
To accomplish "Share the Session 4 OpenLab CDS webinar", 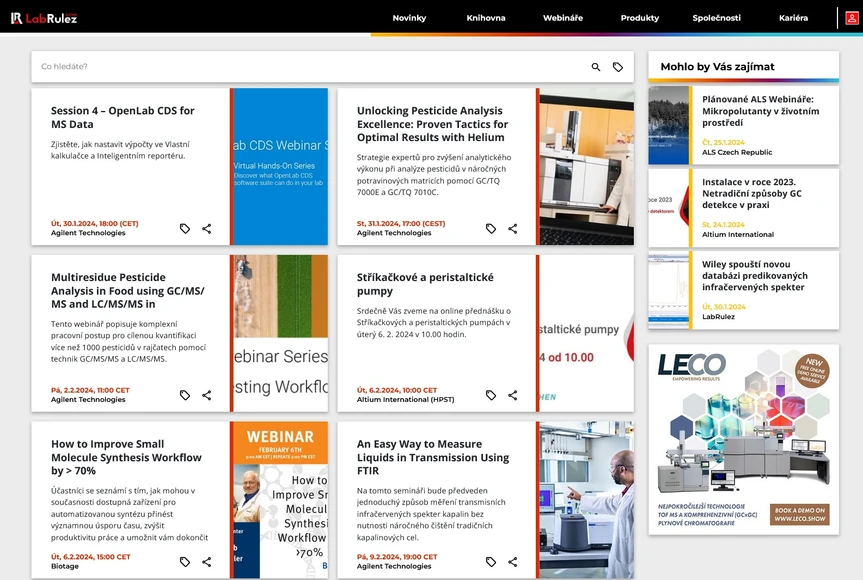I will (x=207, y=228).
